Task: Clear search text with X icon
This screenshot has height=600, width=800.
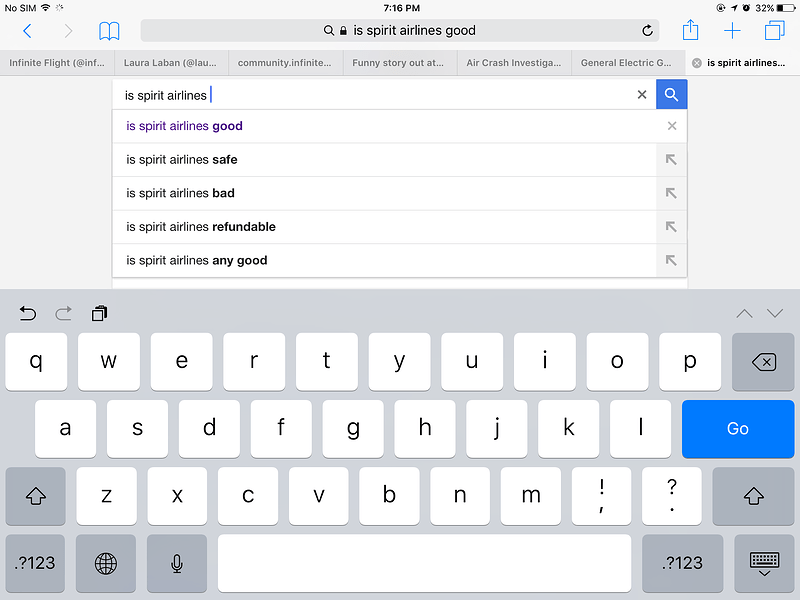Action: 642,95
